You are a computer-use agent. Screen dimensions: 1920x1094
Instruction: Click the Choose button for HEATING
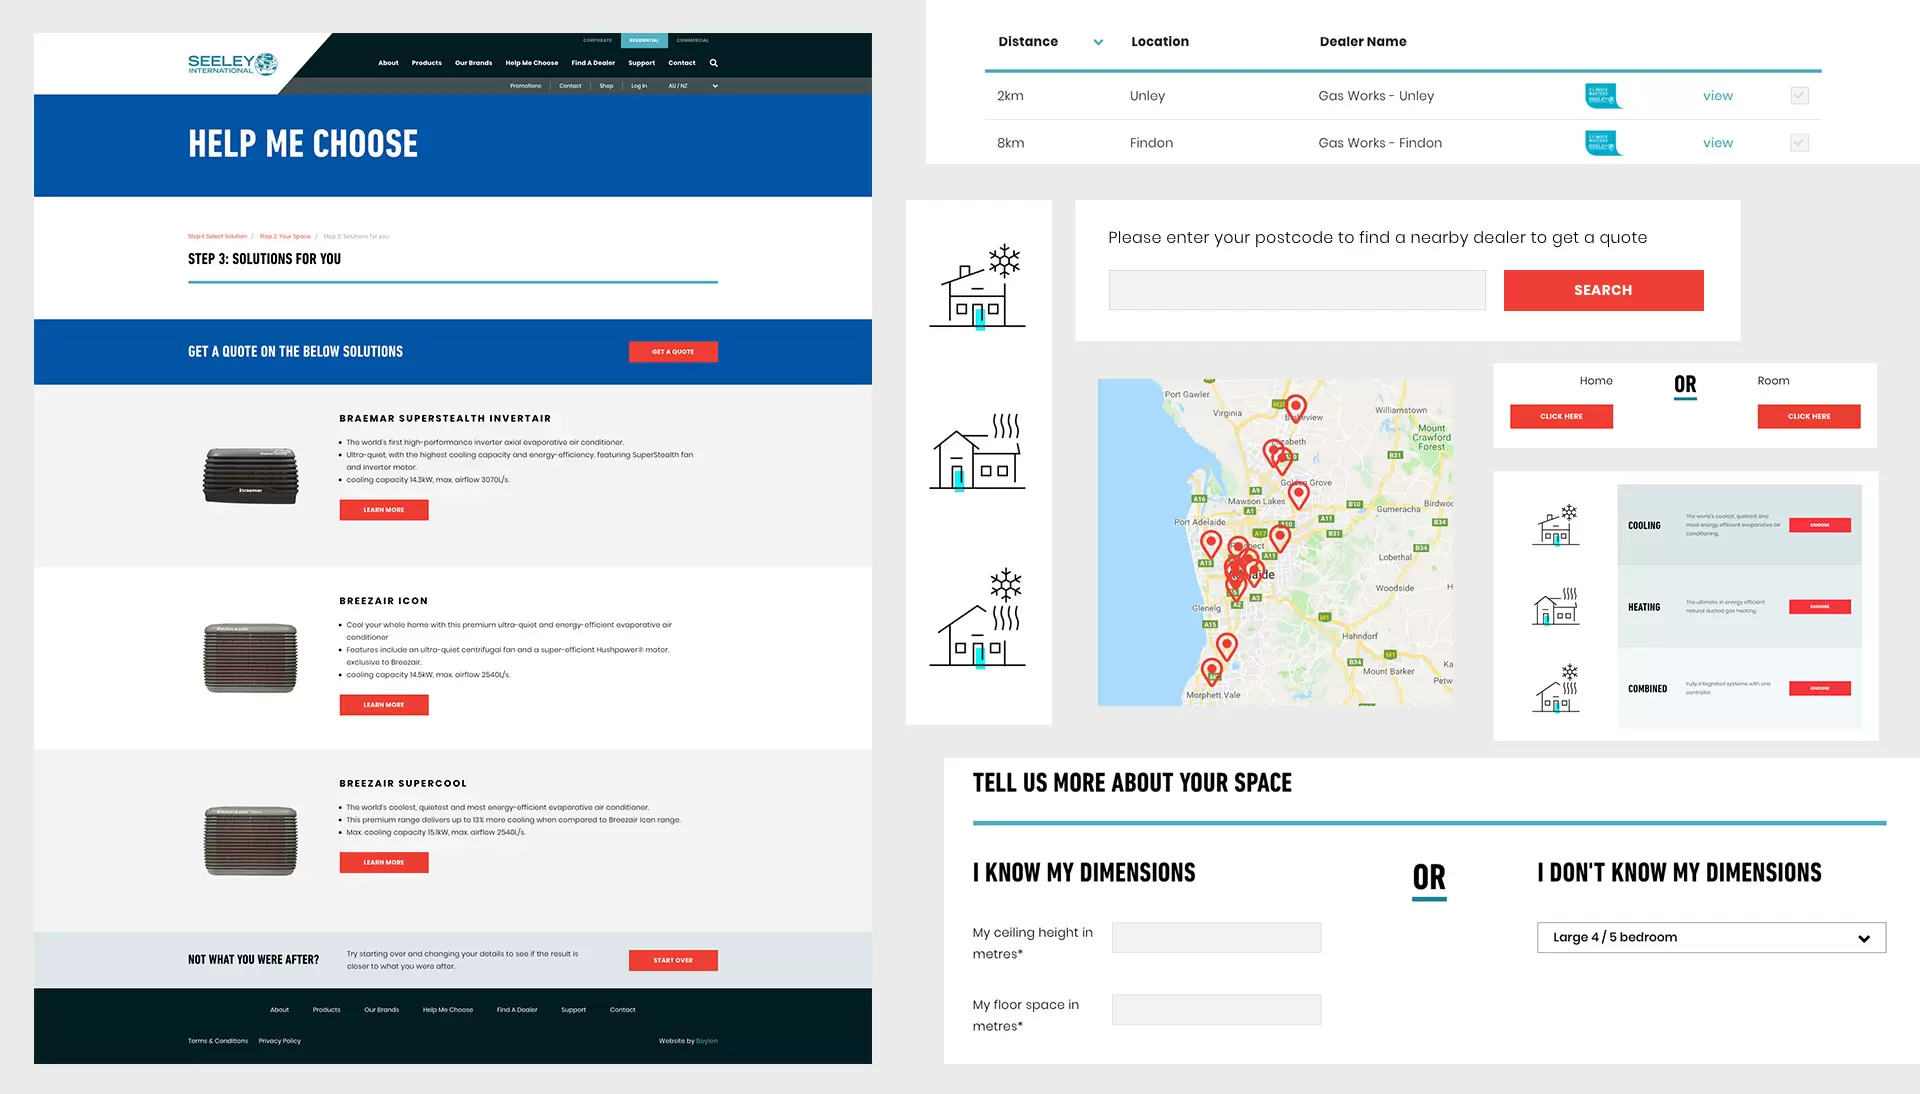[x=1820, y=607]
